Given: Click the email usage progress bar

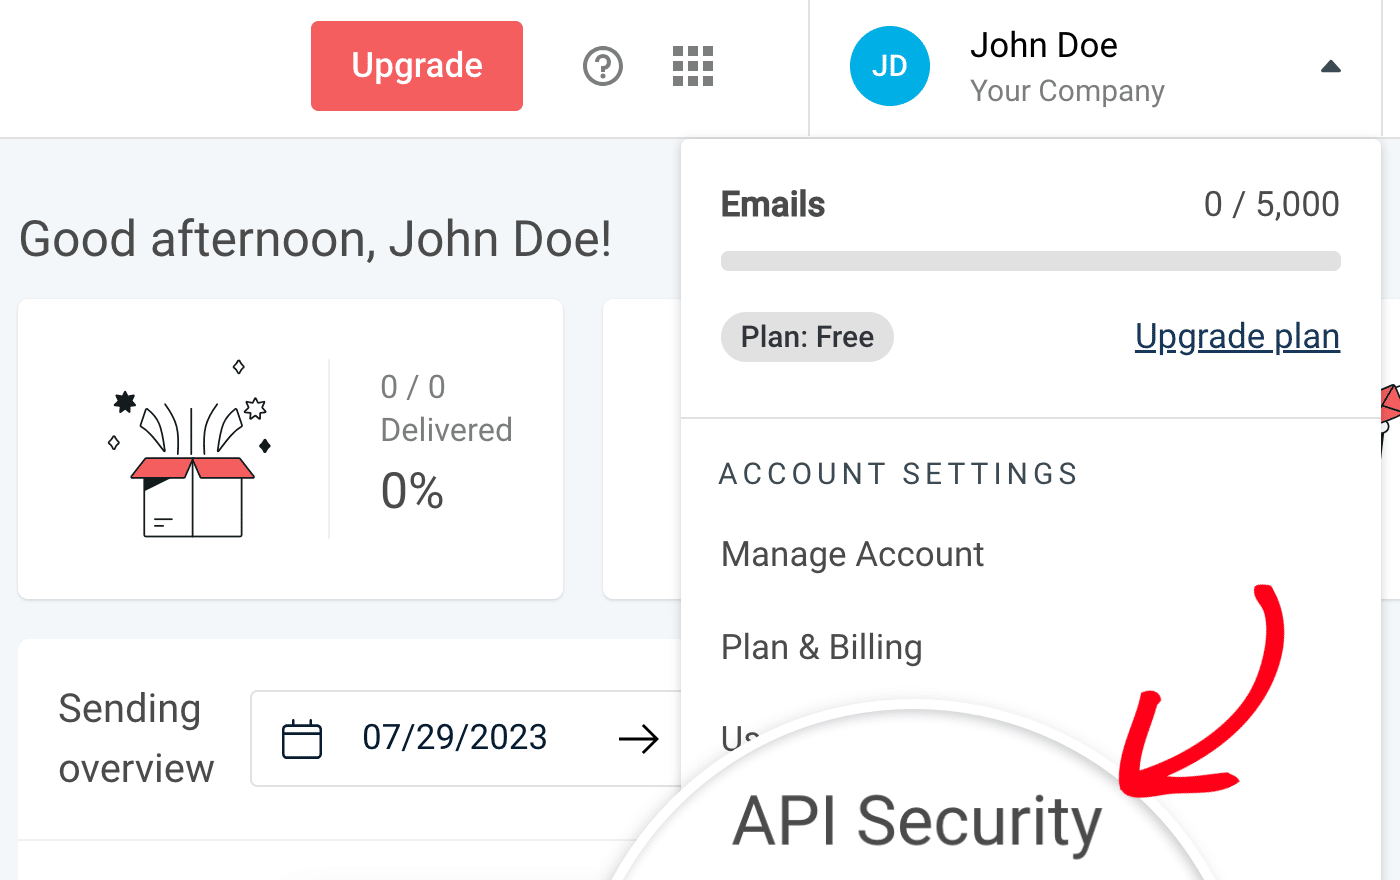Looking at the screenshot, I should (1030, 260).
